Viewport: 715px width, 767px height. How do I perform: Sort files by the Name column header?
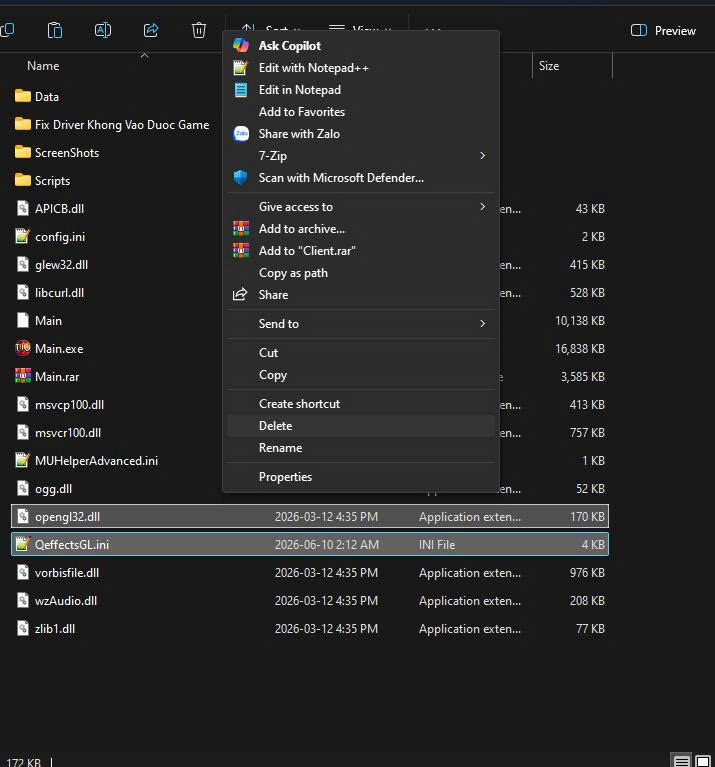pos(43,66)
